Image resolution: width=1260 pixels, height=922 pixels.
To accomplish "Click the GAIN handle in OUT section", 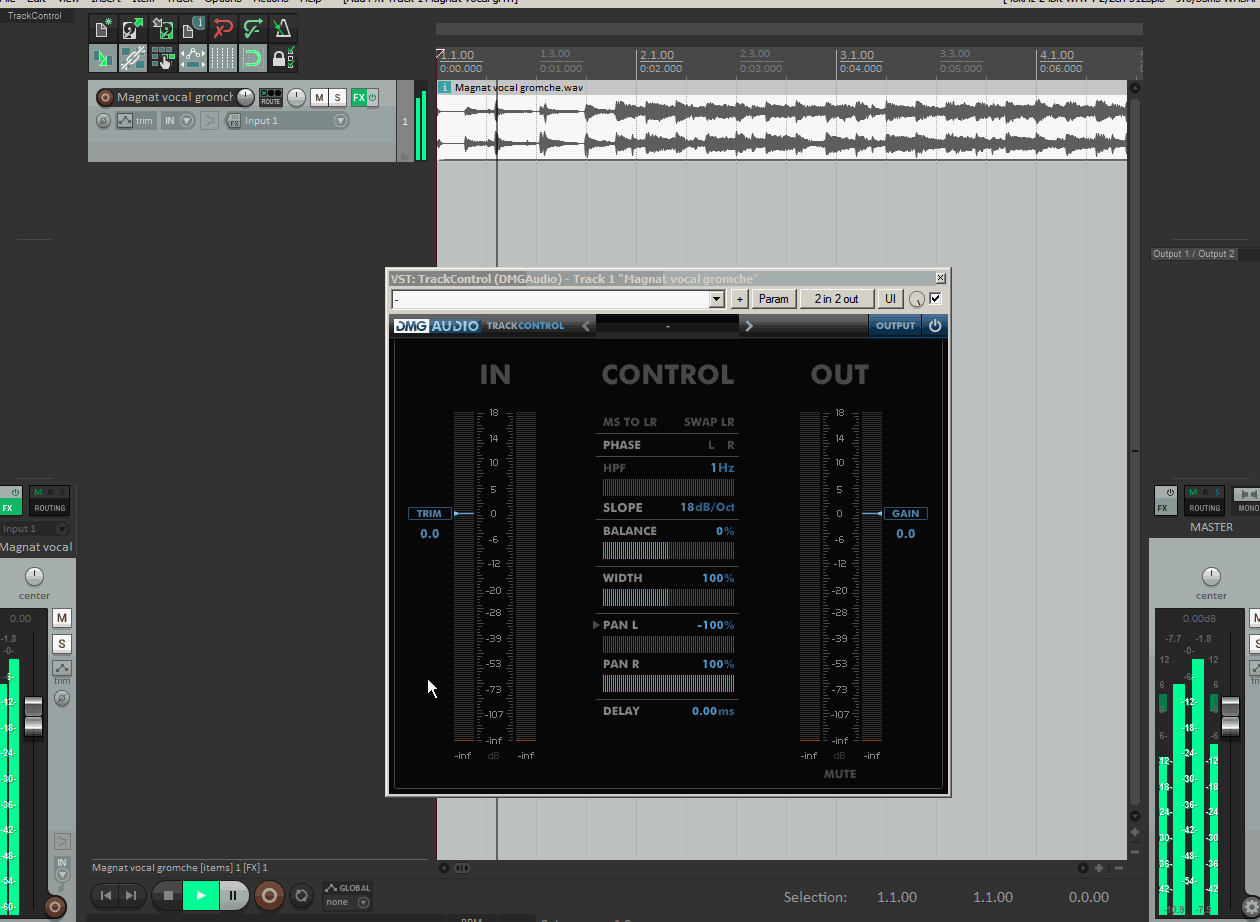I will (905, 514).
